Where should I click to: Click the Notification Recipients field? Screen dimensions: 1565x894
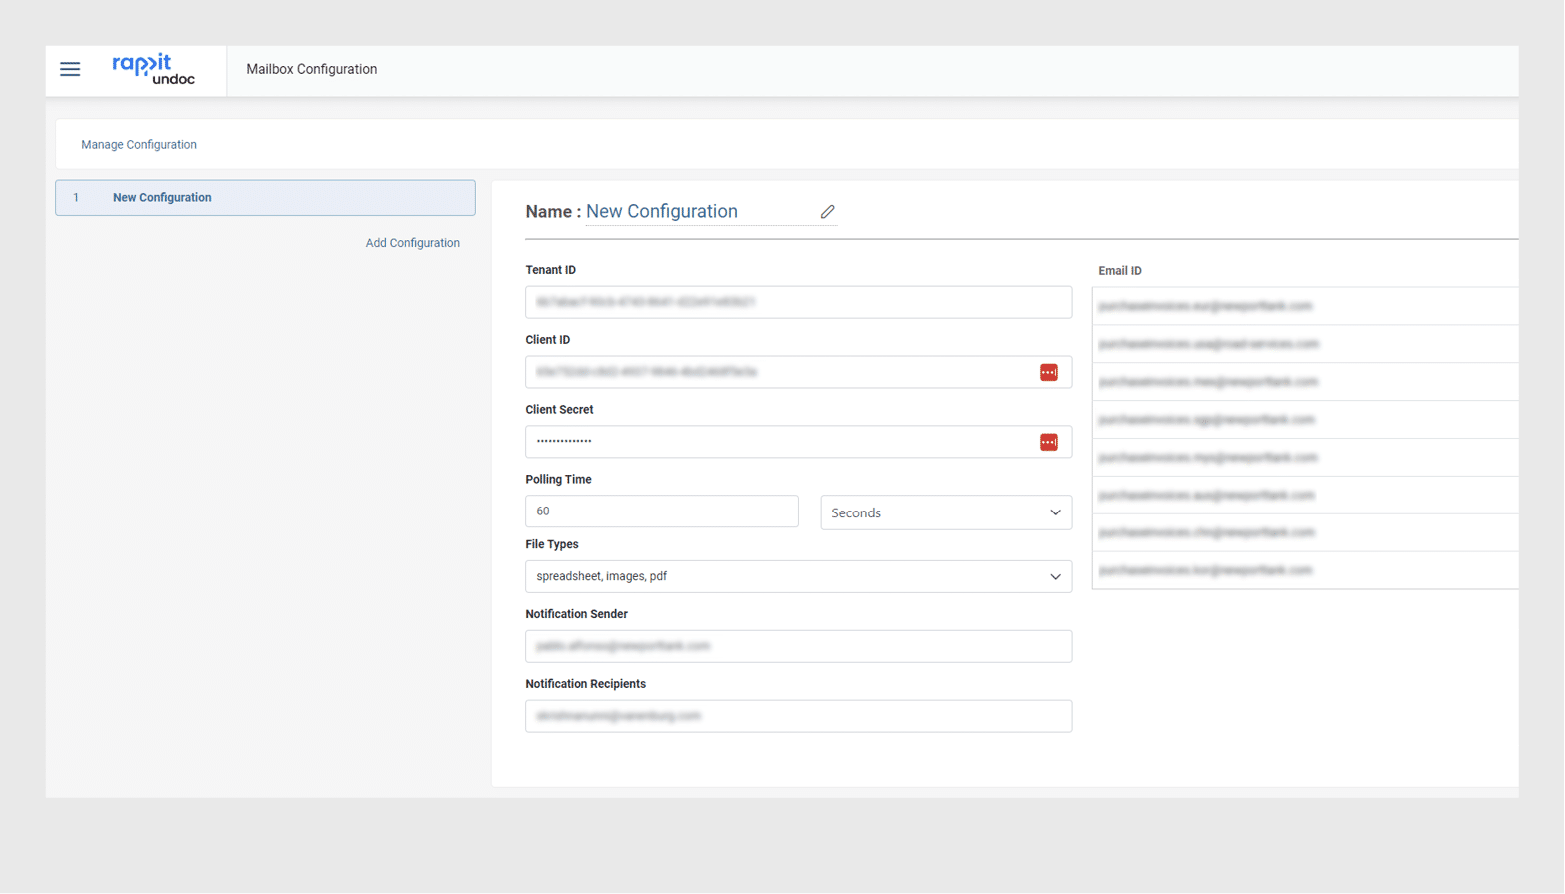point(797,716)
